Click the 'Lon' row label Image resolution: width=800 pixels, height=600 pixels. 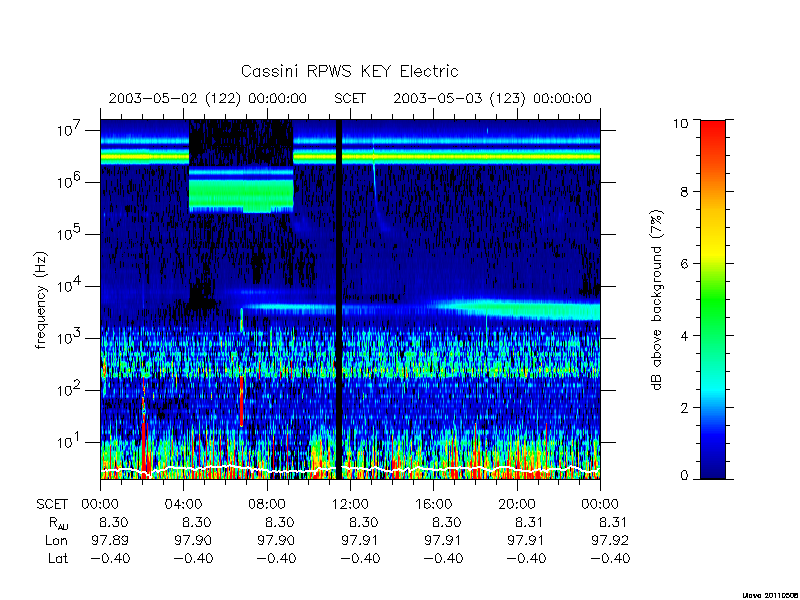point(57,540)
